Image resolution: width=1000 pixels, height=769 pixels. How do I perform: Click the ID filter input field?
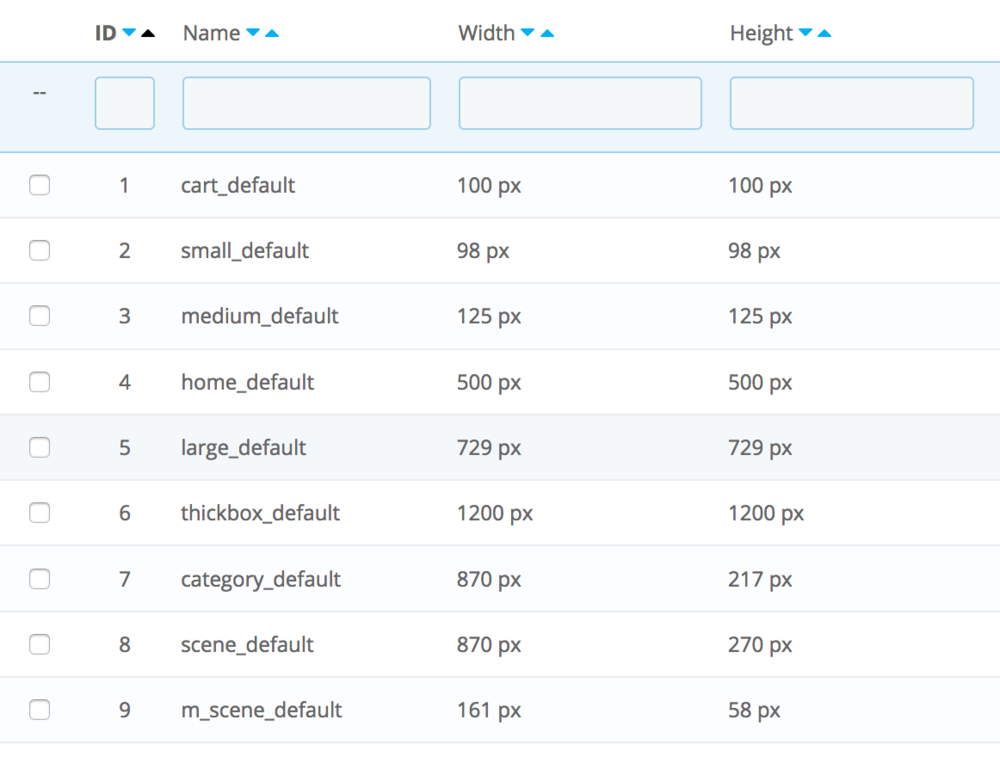pyautogui.click(x=124, y=103)
